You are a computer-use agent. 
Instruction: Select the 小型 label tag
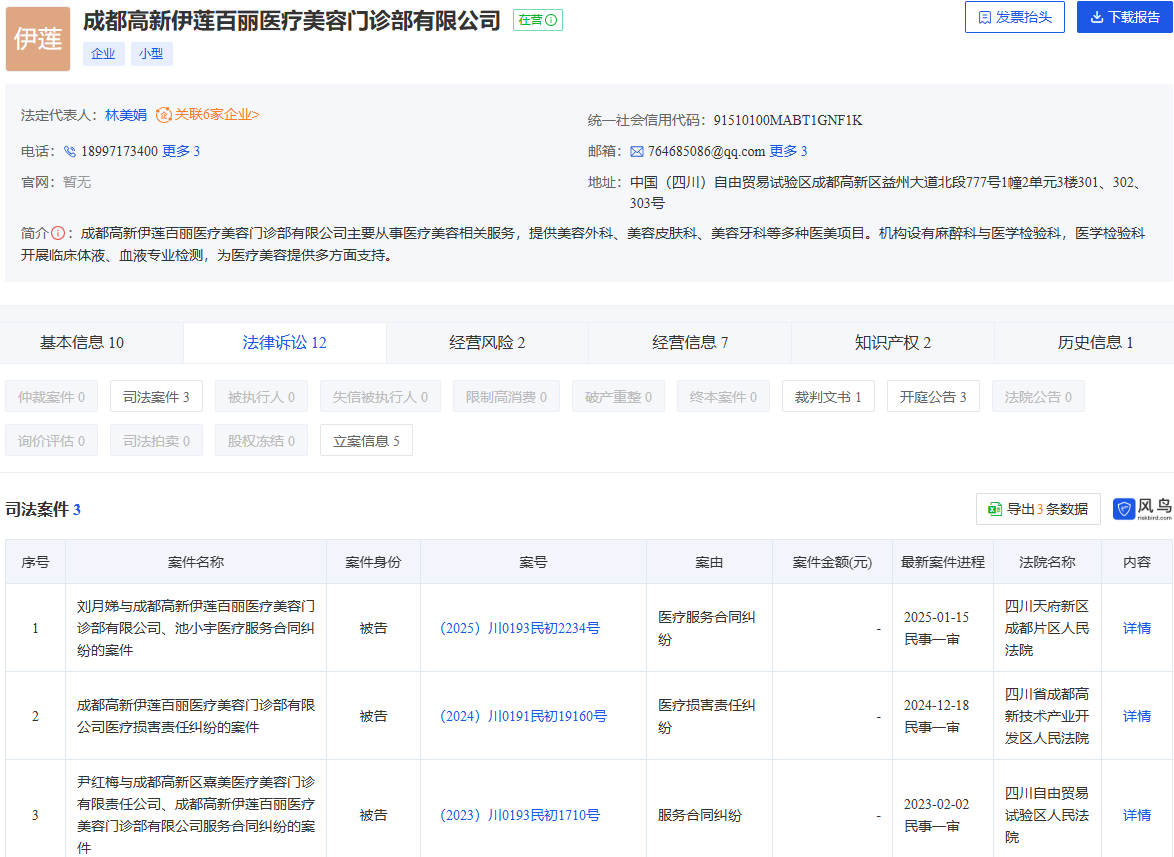tap(151, 53)
